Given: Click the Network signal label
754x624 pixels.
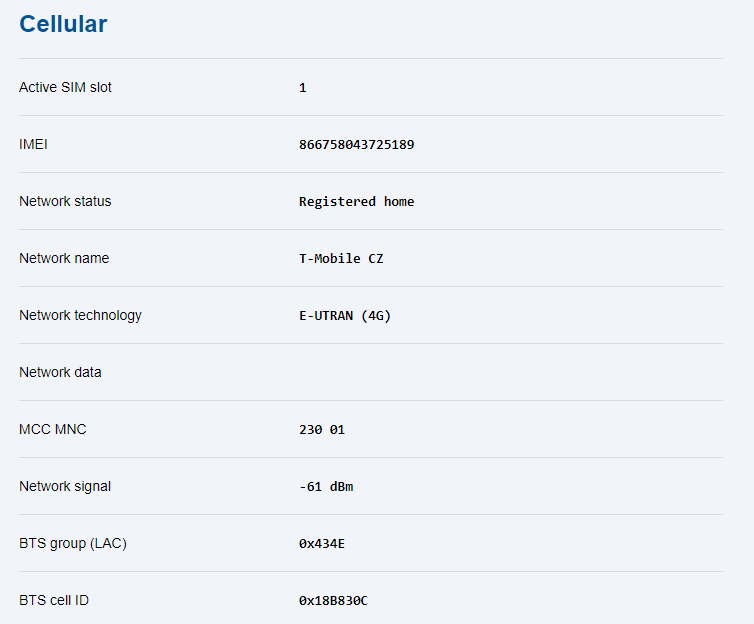Looking at the screenshot, I should 65,486.
